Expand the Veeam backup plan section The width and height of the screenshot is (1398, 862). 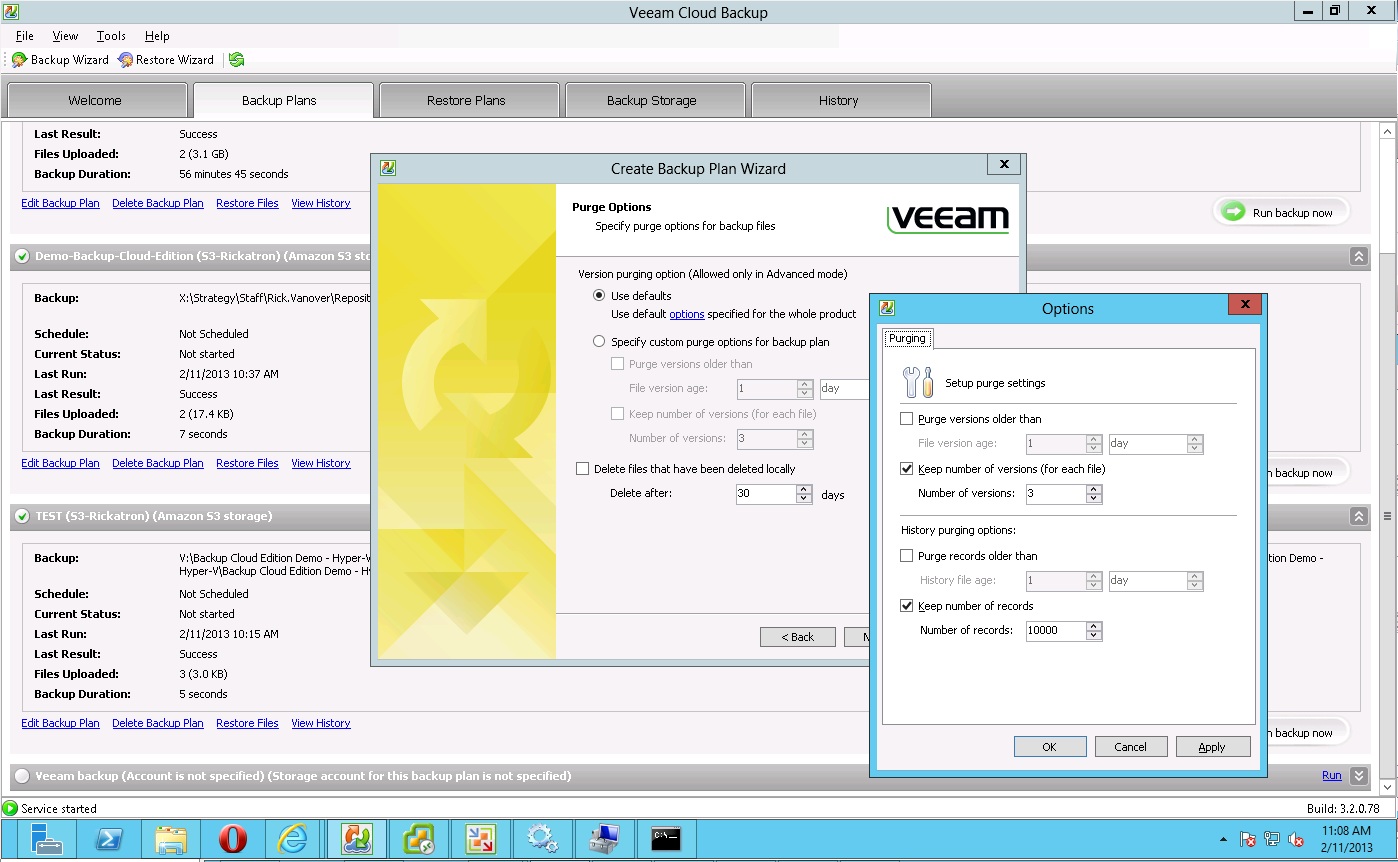click(1358, 776)
